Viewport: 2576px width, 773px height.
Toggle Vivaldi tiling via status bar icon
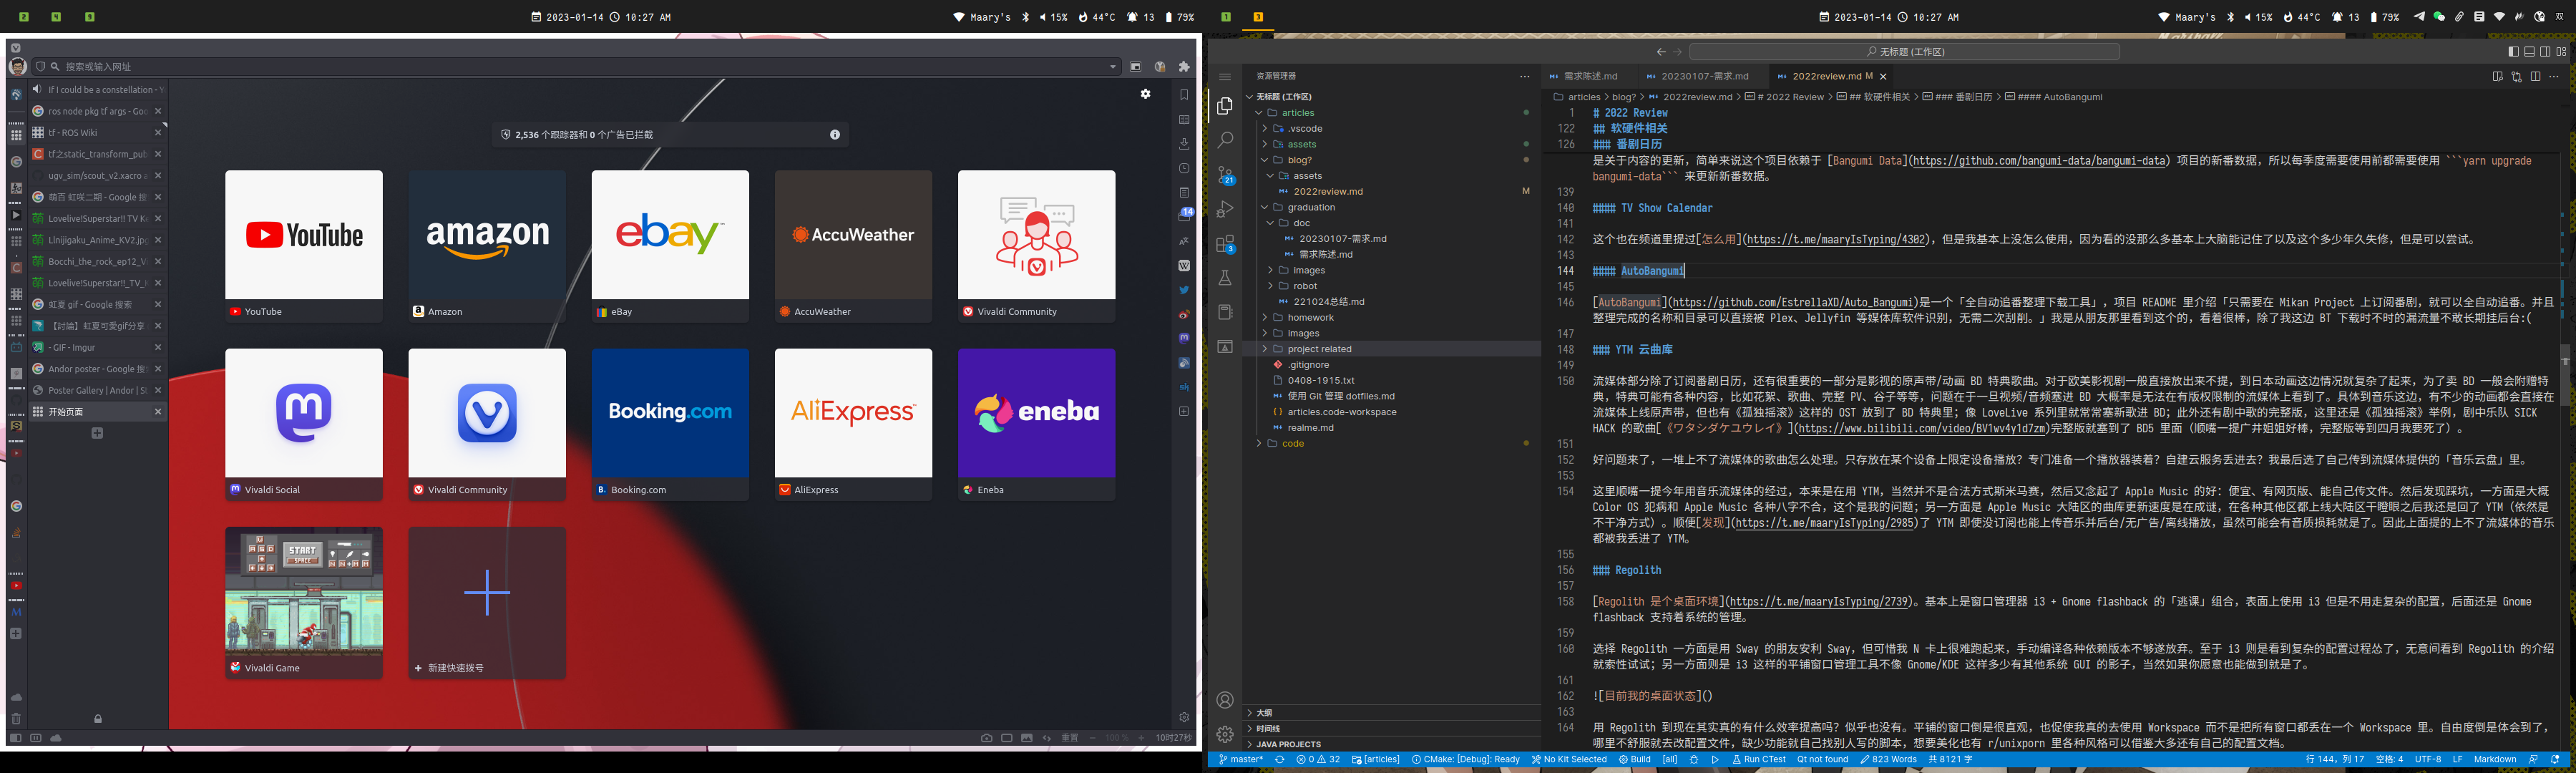coord(1006,738)
